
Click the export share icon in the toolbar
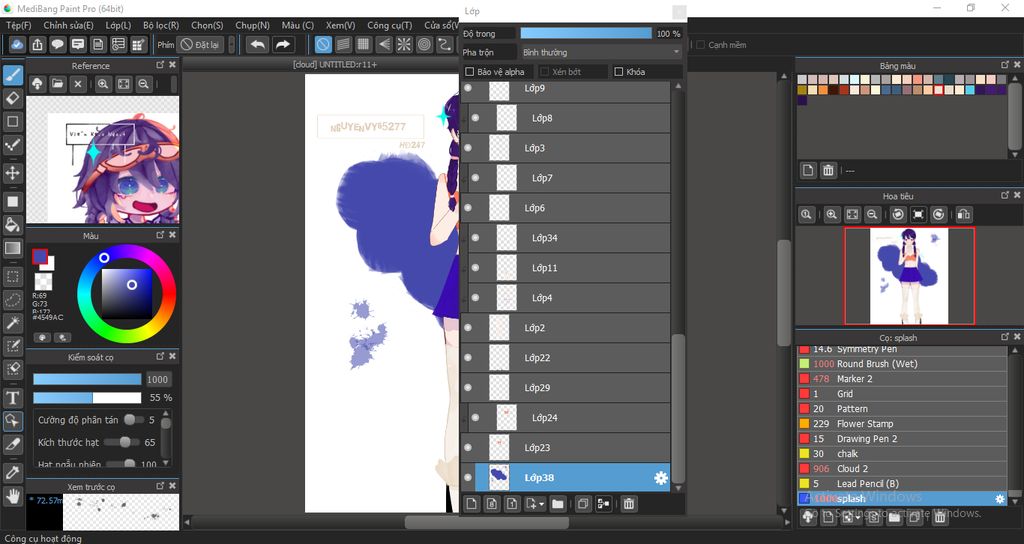coord(37,44)
